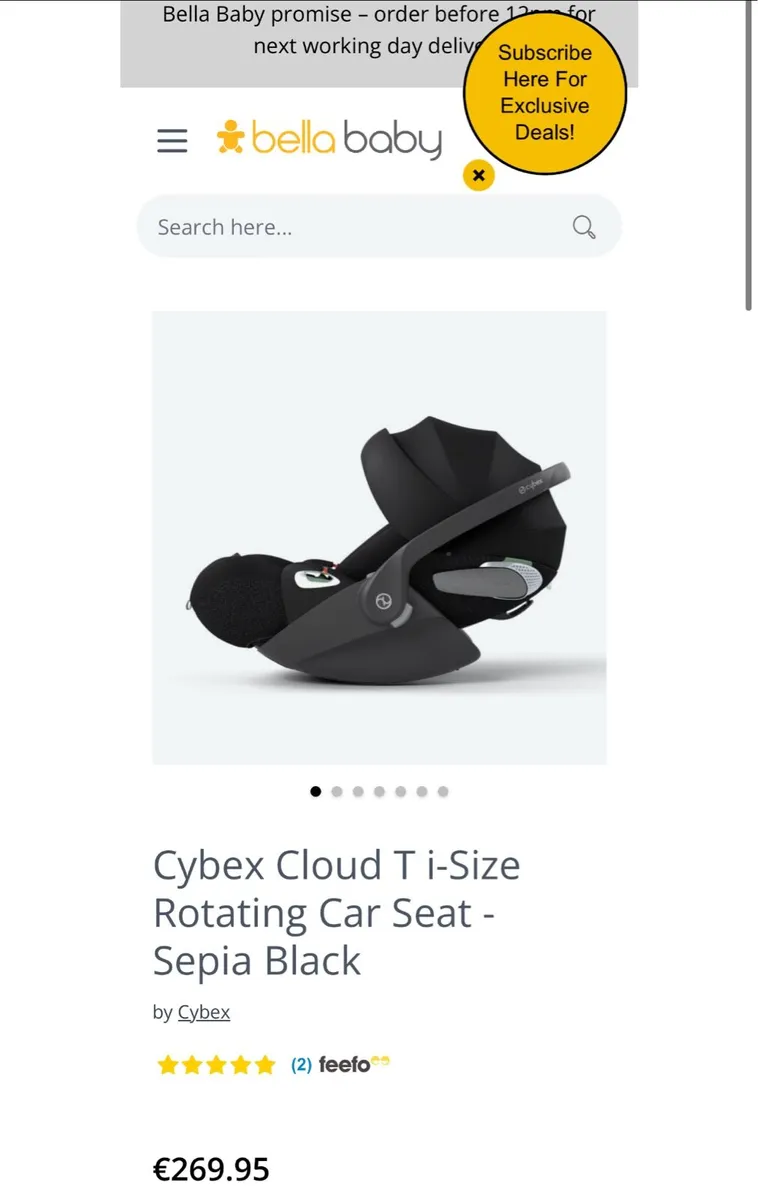758x1200 pixels.
Task: Select the sixth carousel dot
Action: click(421, 791)
